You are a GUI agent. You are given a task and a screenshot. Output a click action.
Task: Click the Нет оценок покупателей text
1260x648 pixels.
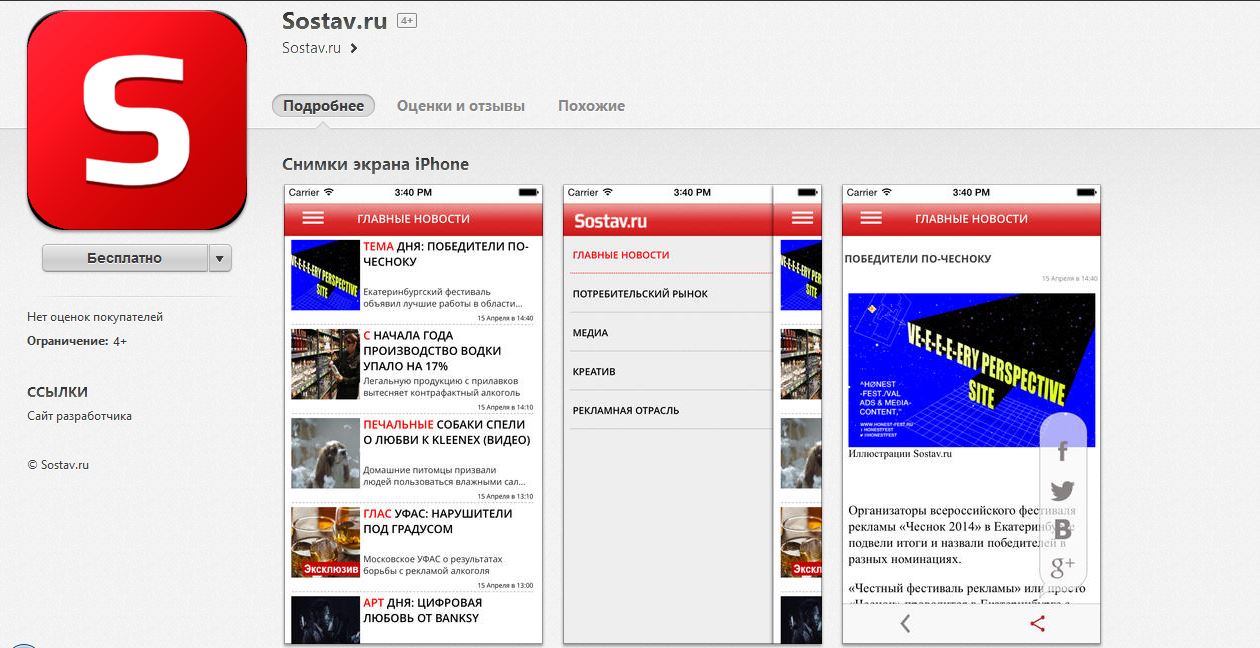click(95, 317)
